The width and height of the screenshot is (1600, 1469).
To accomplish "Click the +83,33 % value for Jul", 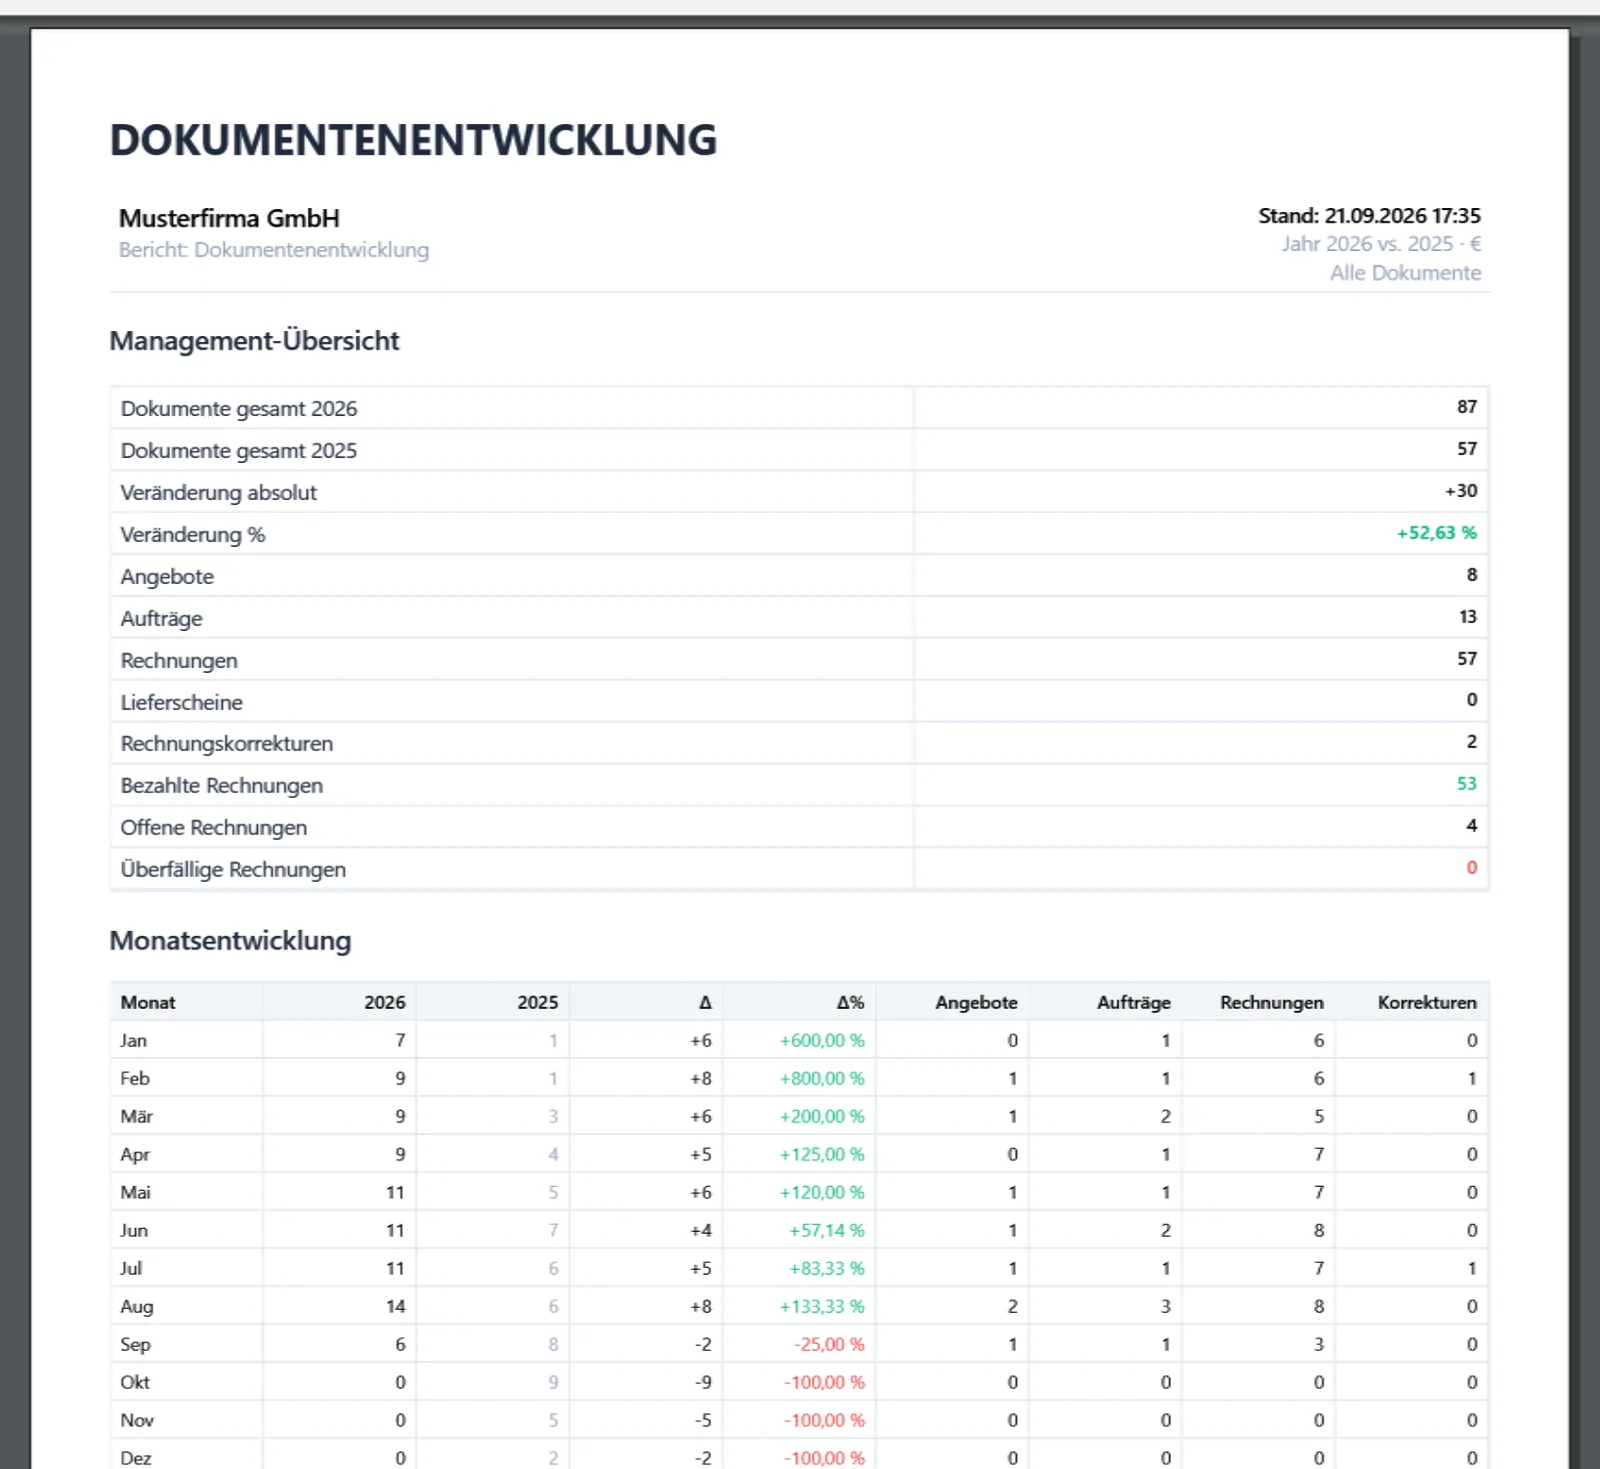I will (827, 1268).
